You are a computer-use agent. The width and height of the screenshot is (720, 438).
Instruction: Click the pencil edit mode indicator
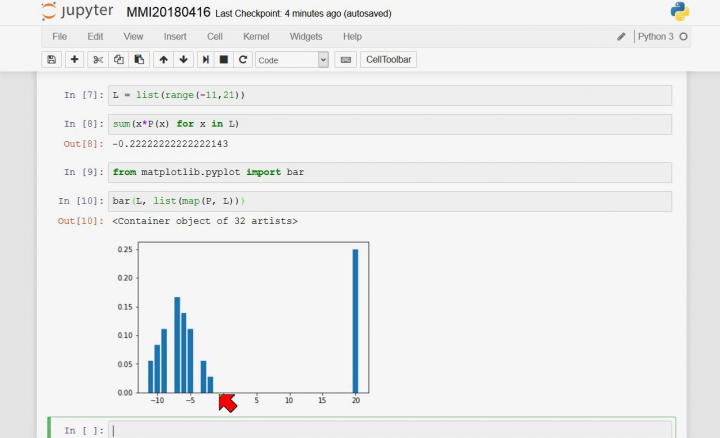(621, 37)
